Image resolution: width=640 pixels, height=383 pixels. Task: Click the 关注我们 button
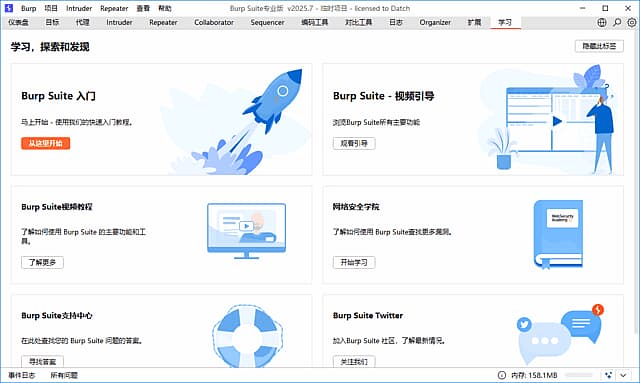click(354, 361)
